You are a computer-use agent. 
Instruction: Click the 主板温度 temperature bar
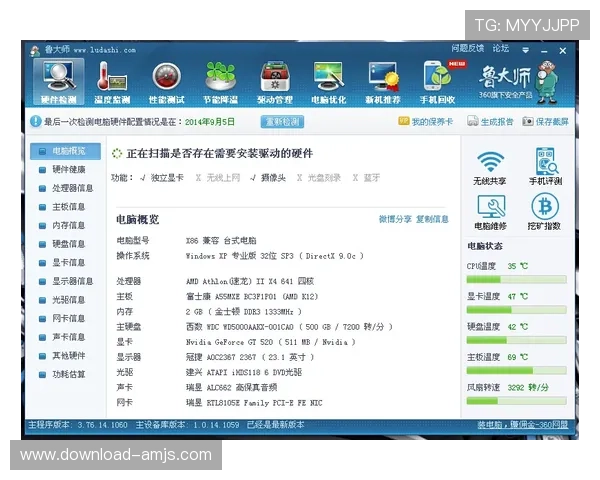tap(516, 371)
